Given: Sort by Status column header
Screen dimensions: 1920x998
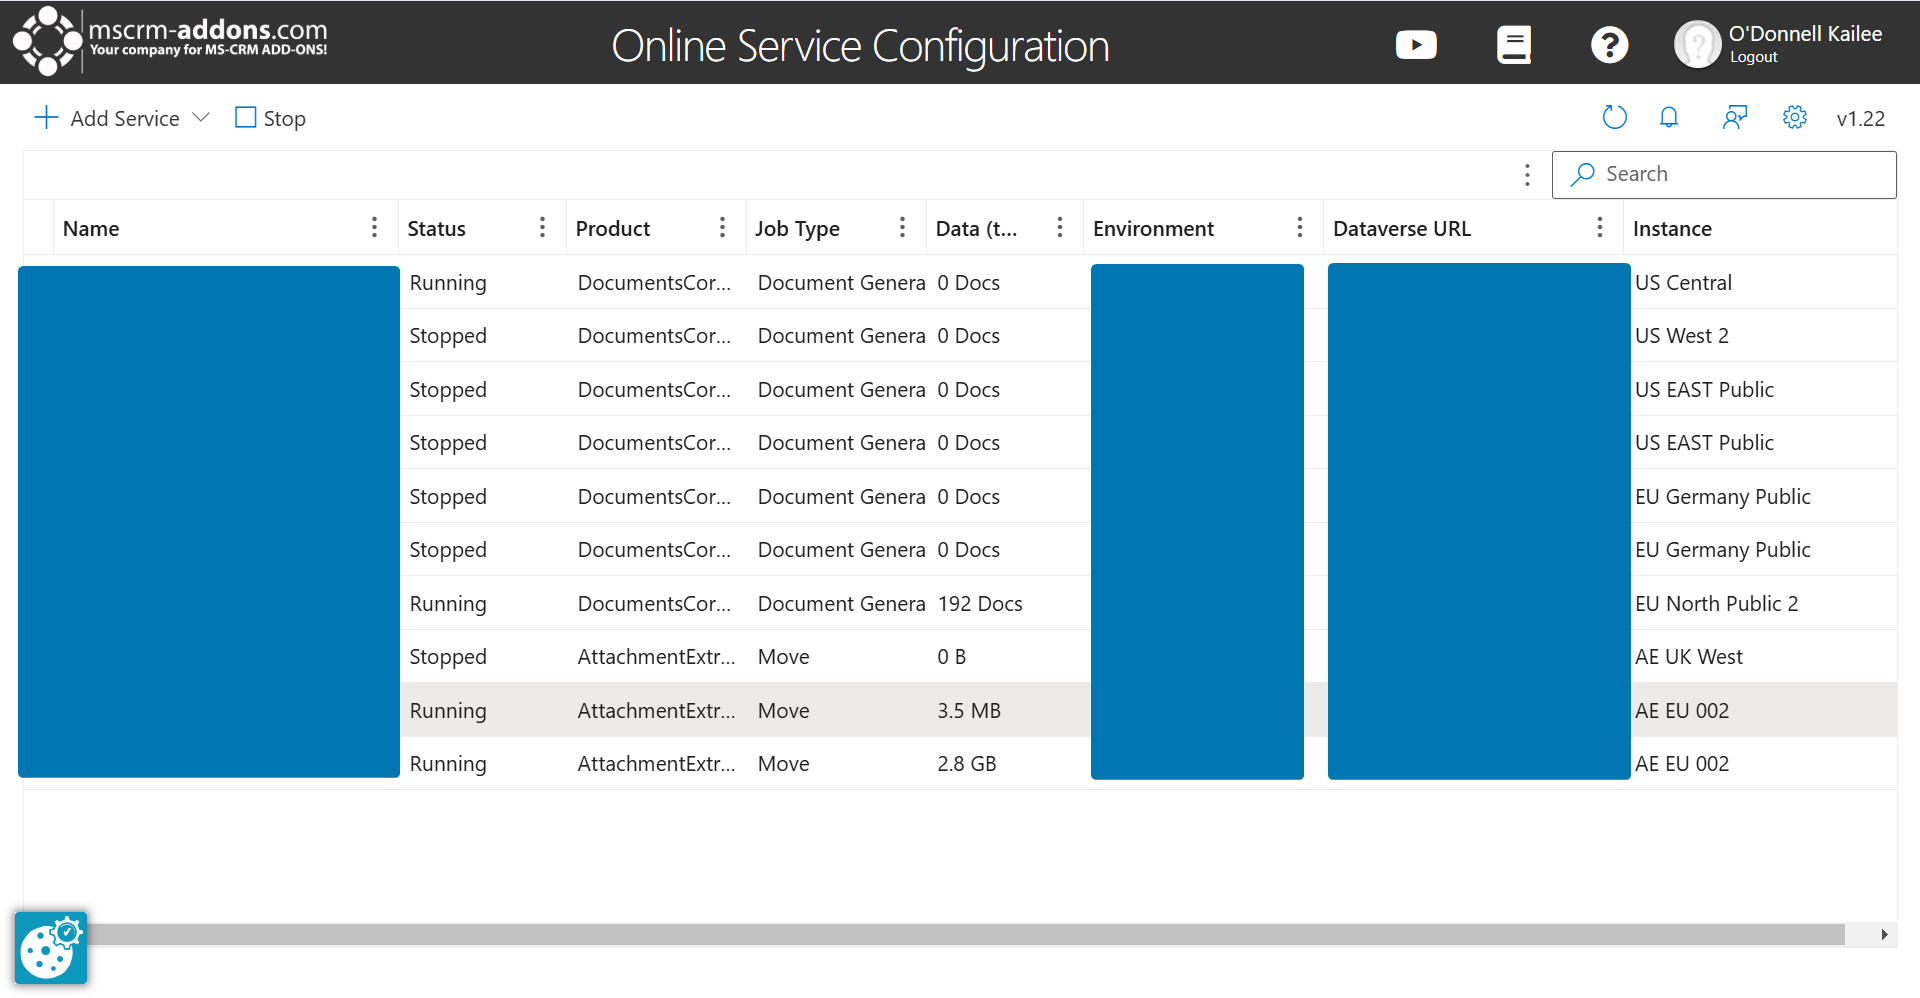Looking at the screenshot, I should pyautogui.click(x=436, y=229).
